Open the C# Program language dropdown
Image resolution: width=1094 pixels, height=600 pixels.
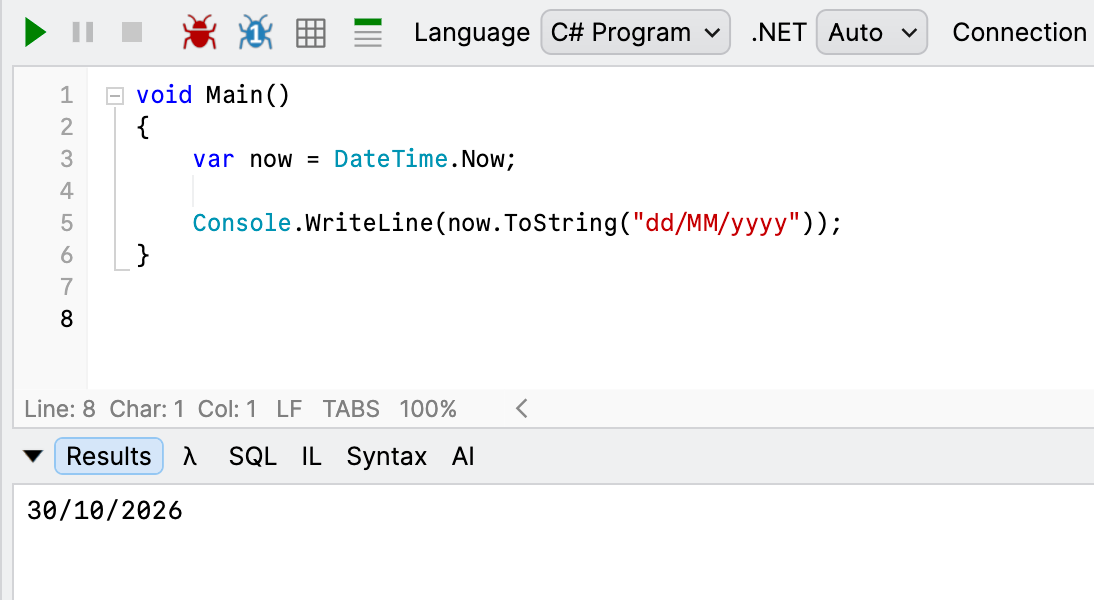pyautogui.click(x=636, y=32)
